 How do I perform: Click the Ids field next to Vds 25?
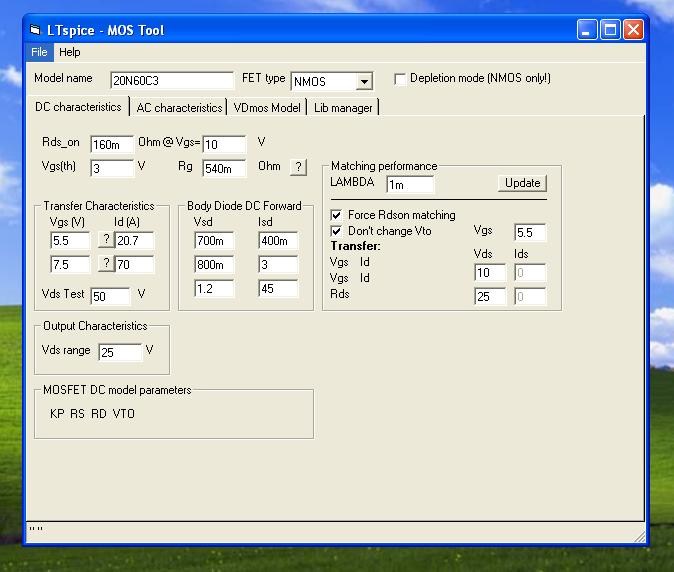click(530, 296)
